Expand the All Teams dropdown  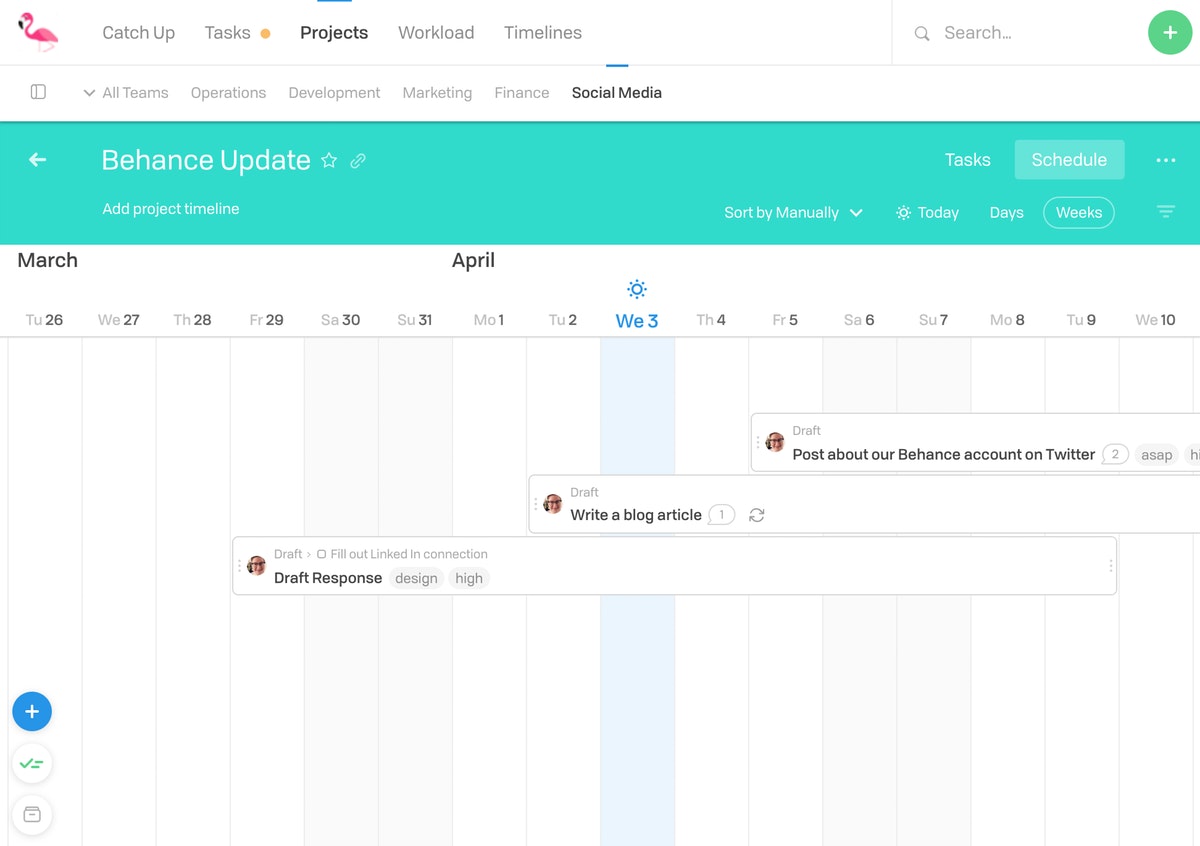[x=125, y=92]
